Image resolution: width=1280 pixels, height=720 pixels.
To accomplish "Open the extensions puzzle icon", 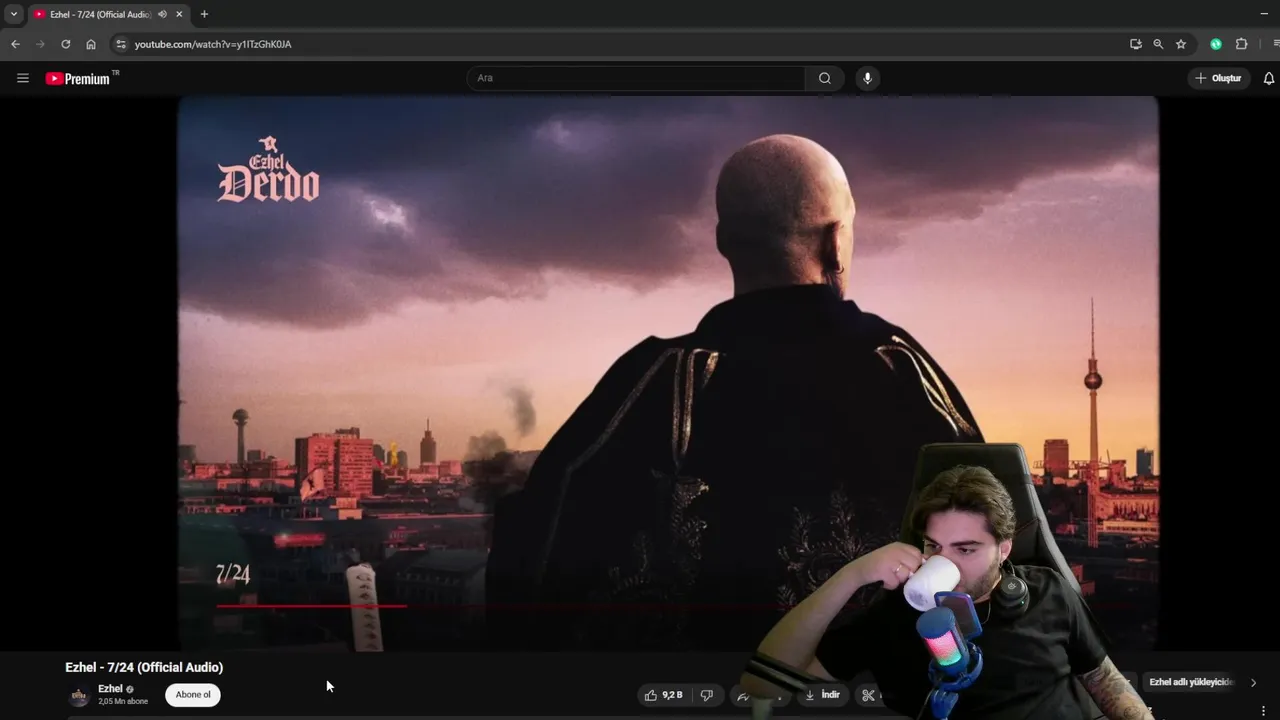I will [x=1242, y=44].
